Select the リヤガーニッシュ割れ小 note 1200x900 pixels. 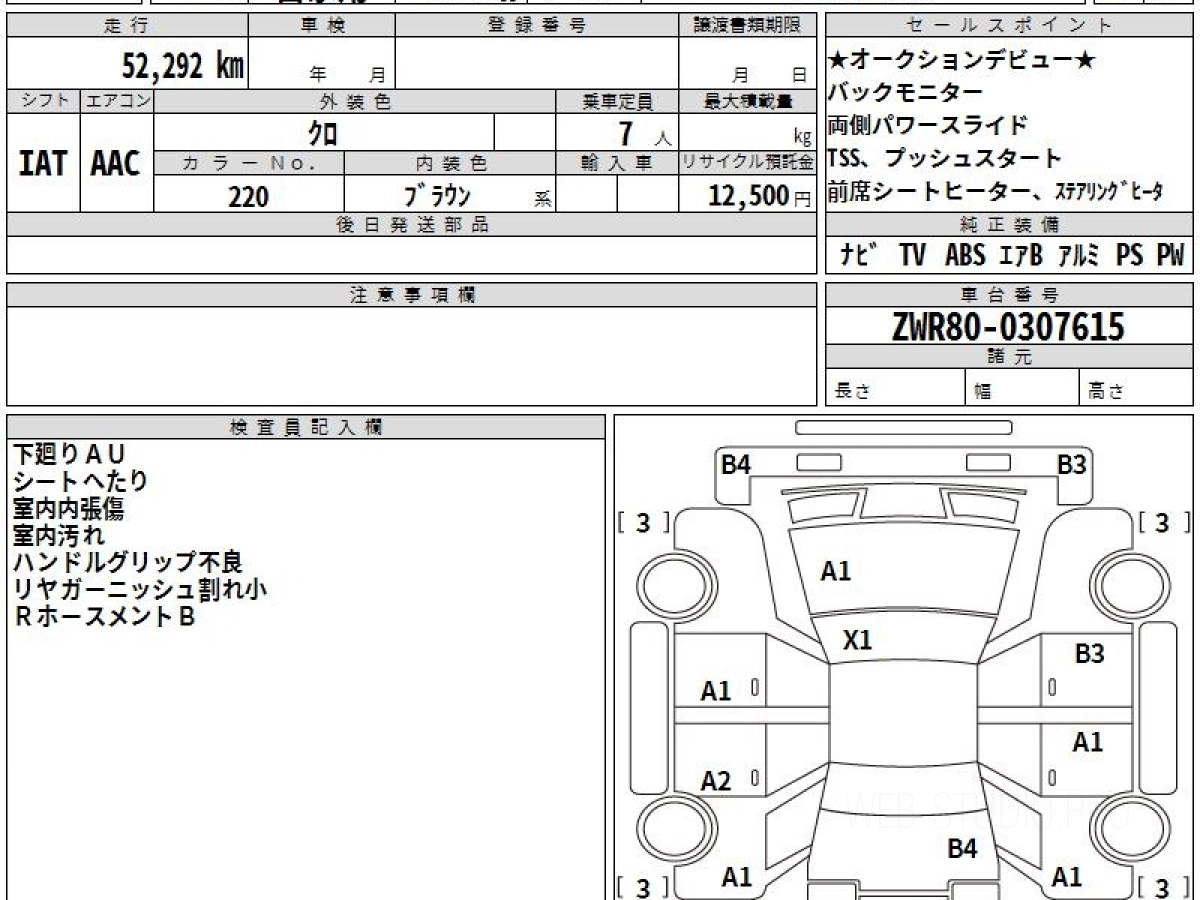pyautogui.click(x=139, y=590)
